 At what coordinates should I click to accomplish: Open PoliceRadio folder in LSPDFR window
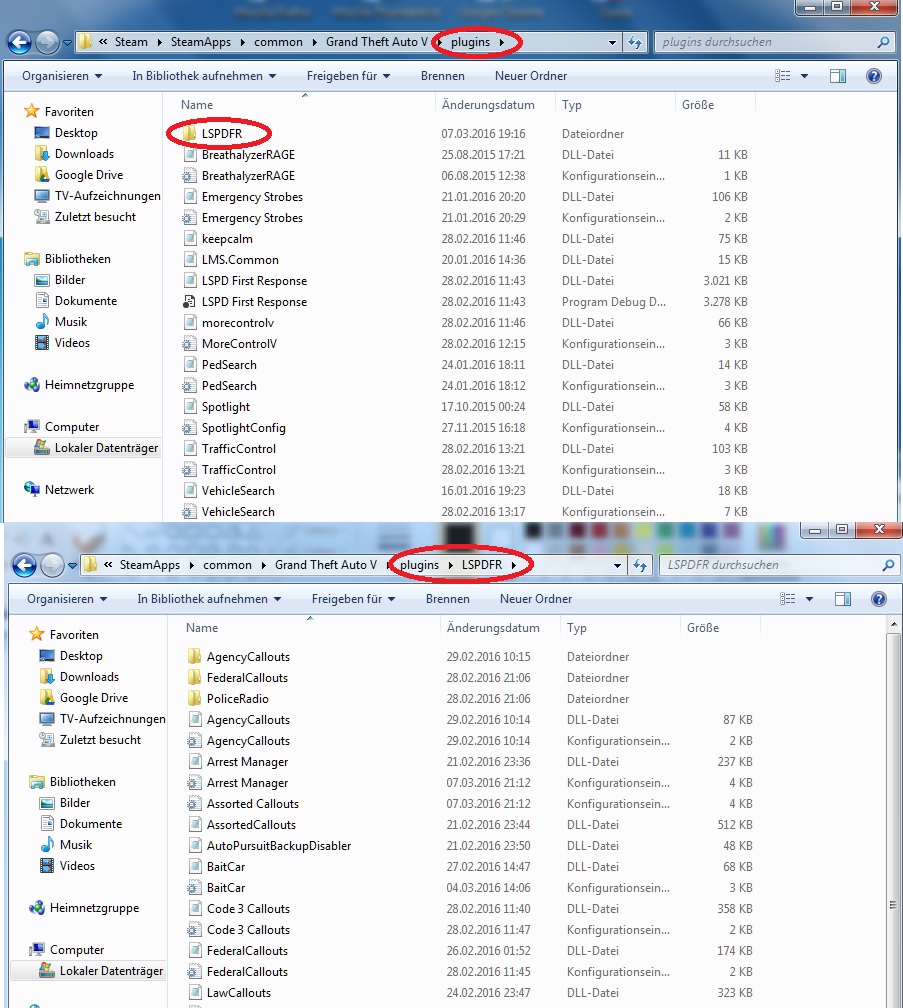pos(237,699)
